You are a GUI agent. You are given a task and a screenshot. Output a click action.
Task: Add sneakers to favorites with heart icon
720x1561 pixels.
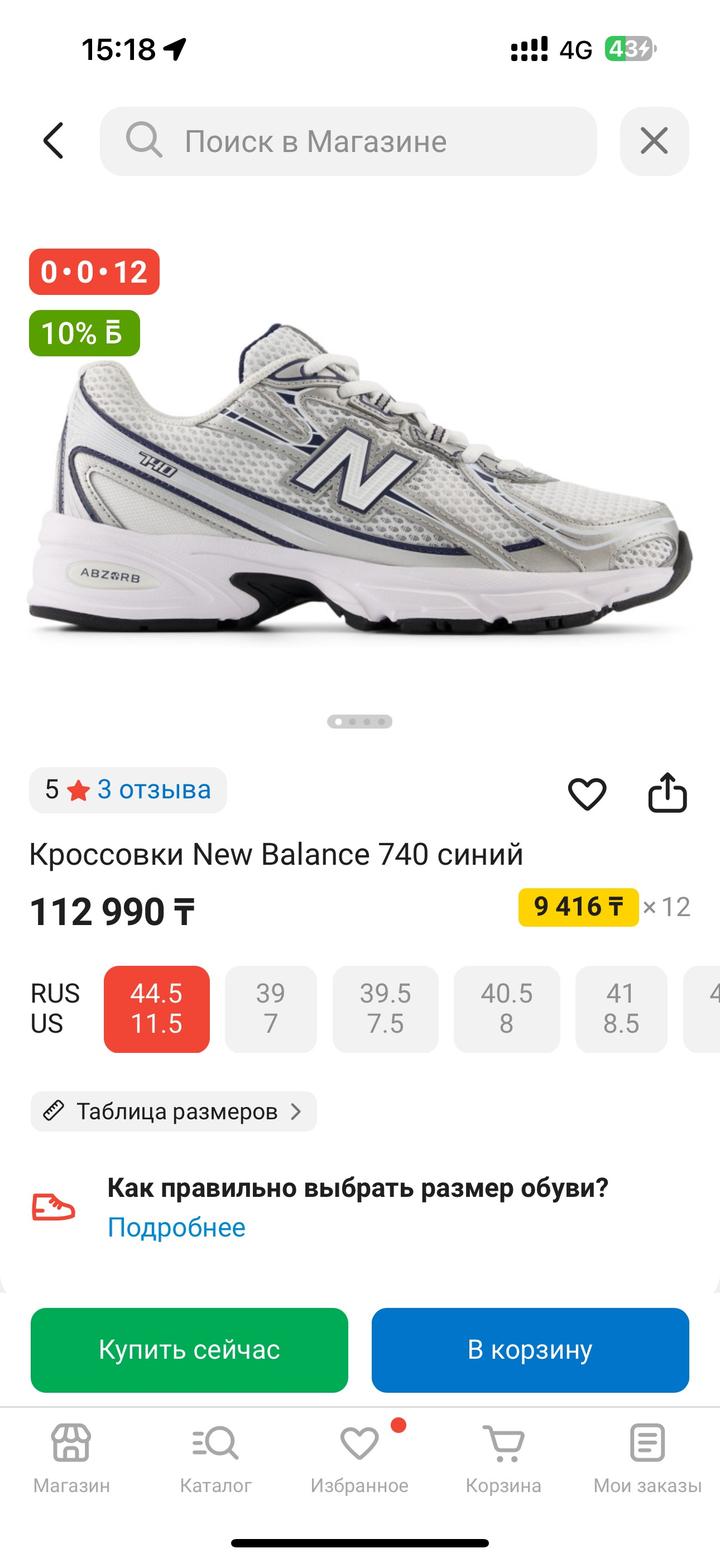587,794
